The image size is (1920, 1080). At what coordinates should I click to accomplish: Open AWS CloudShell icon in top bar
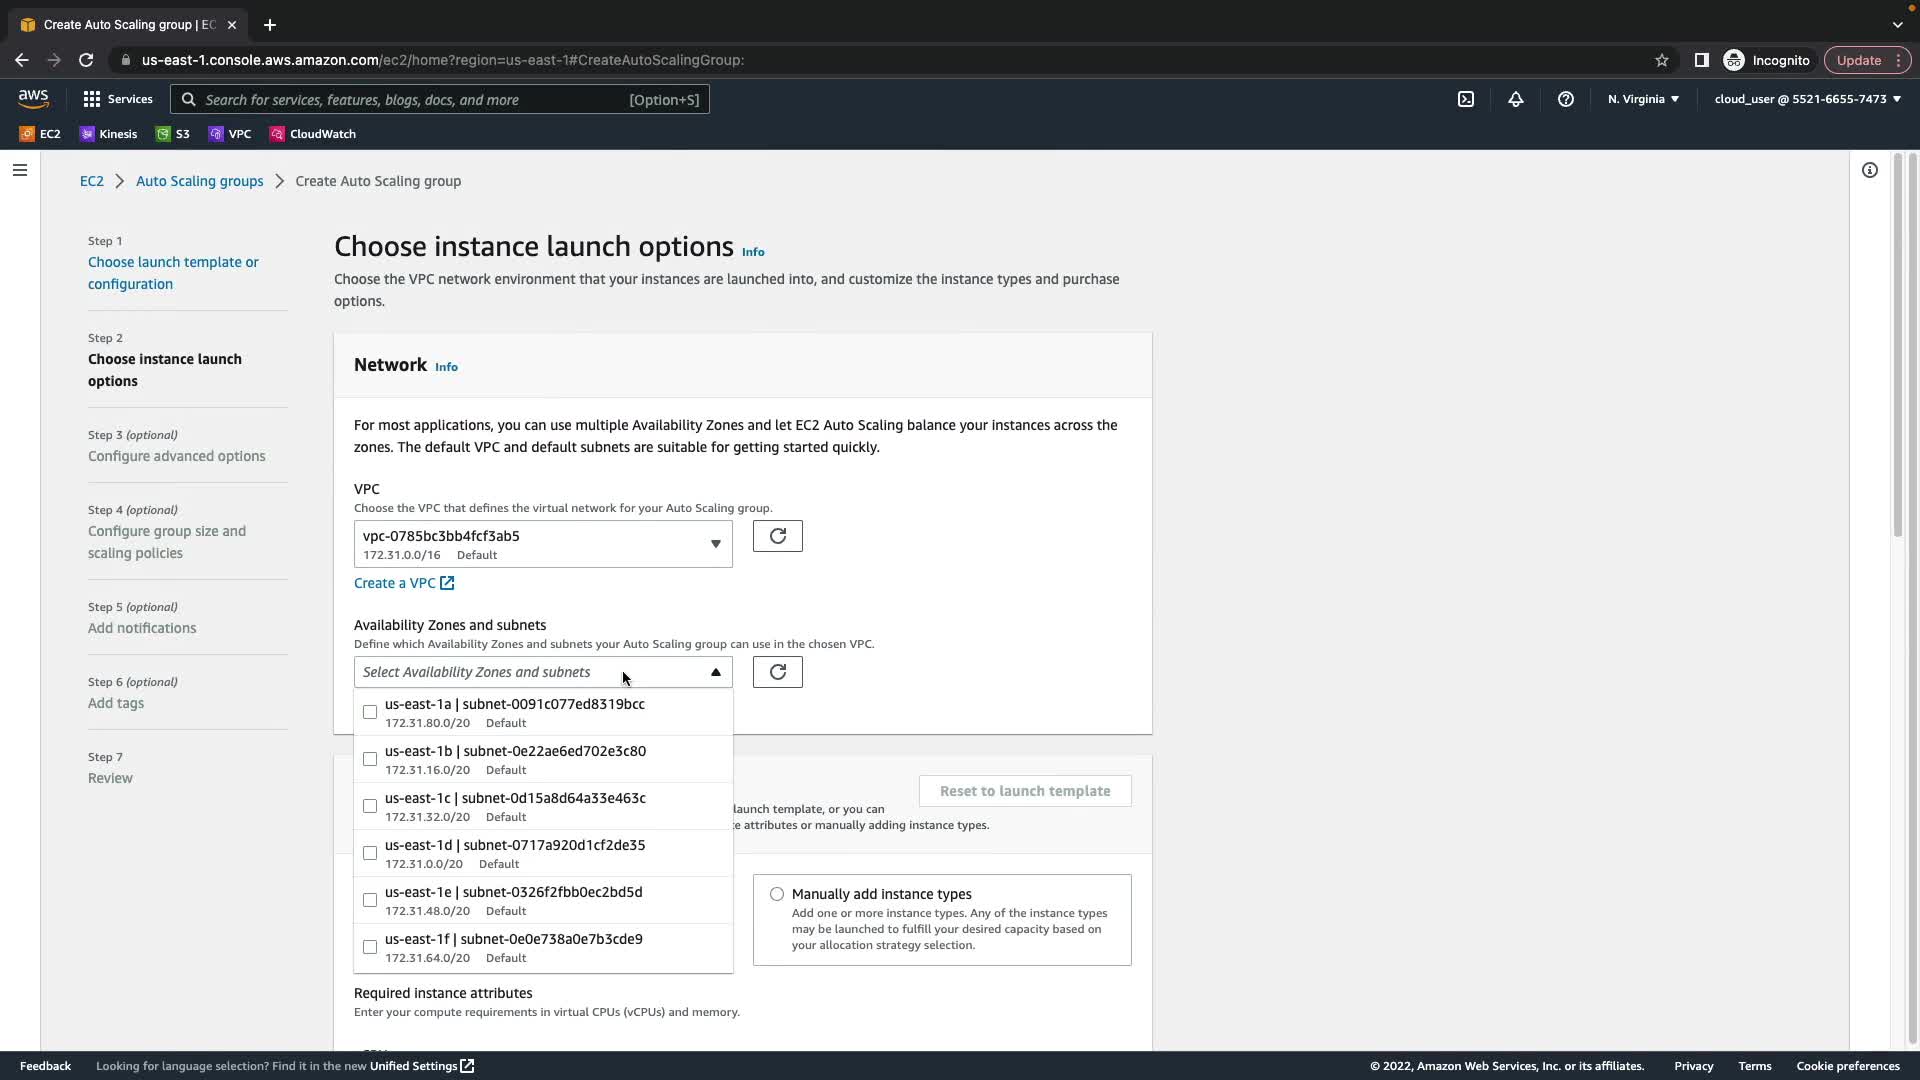1466,99
